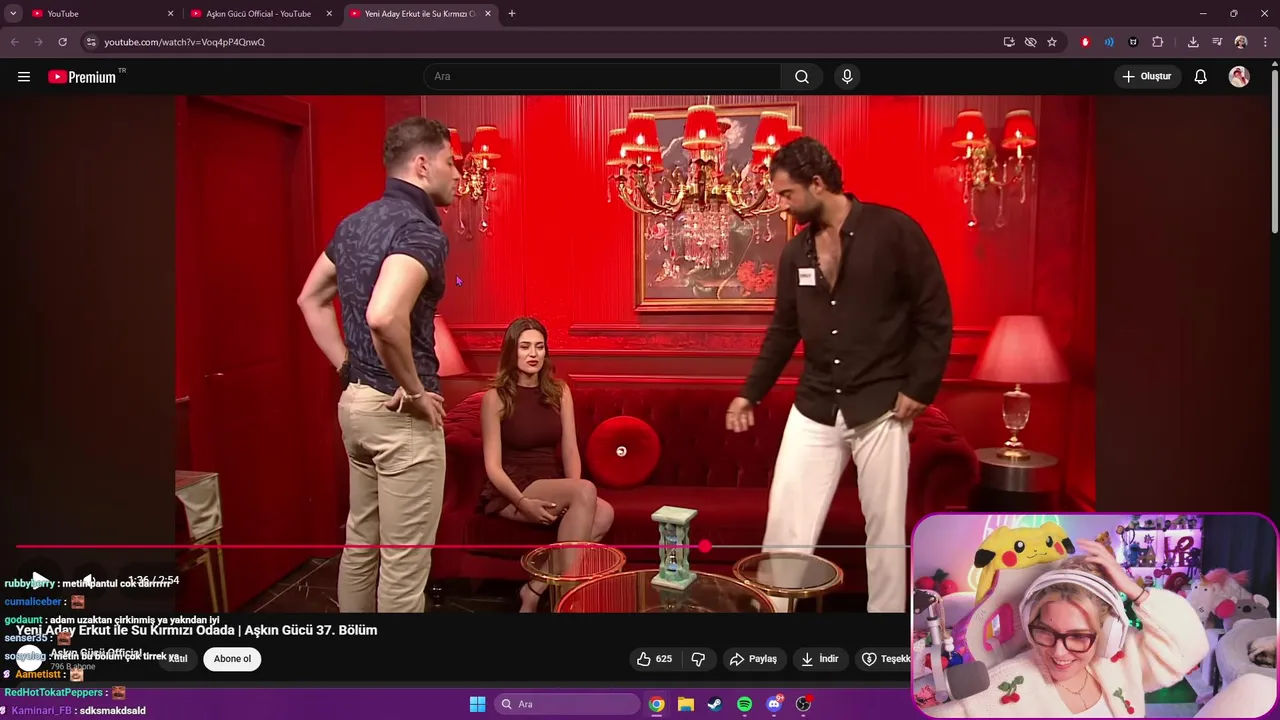Click the Aşkın Gücü Official channel avatar
1280x720 pixels.
click(30, 658)
